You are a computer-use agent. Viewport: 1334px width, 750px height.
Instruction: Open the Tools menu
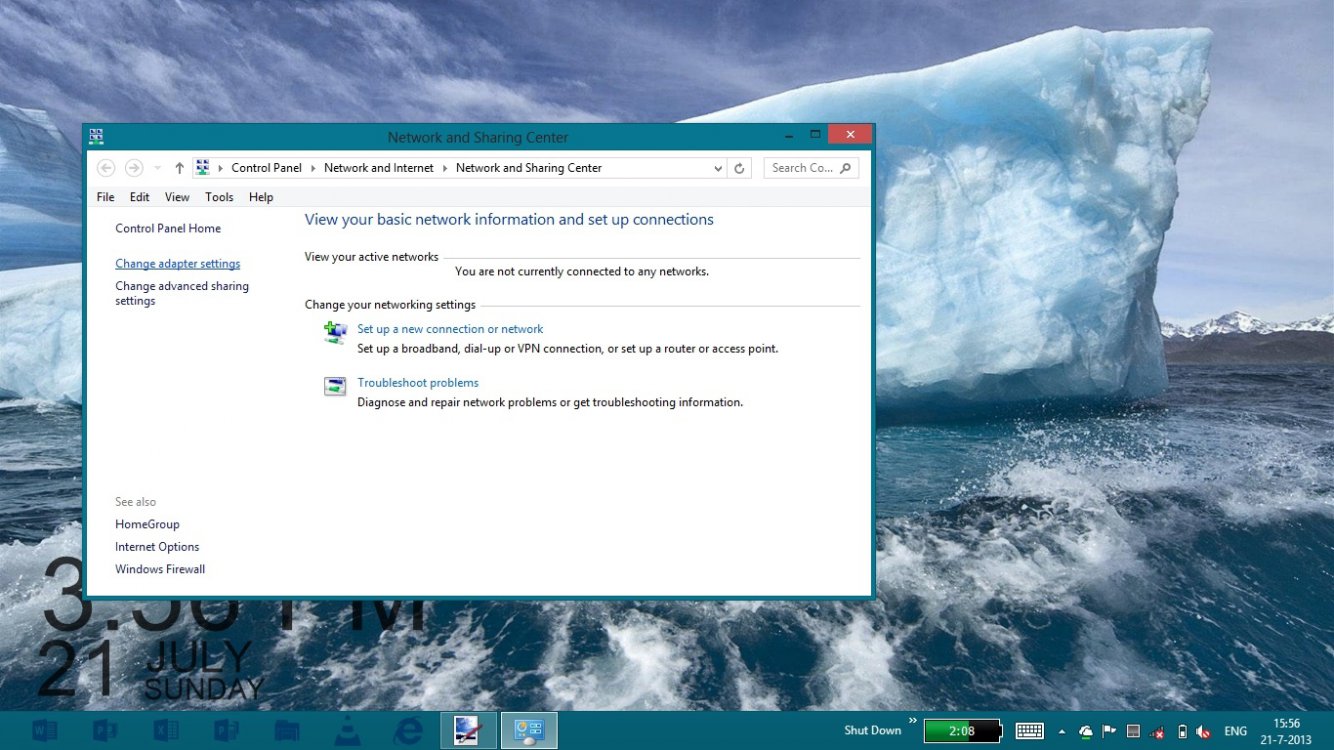[219, 197]
